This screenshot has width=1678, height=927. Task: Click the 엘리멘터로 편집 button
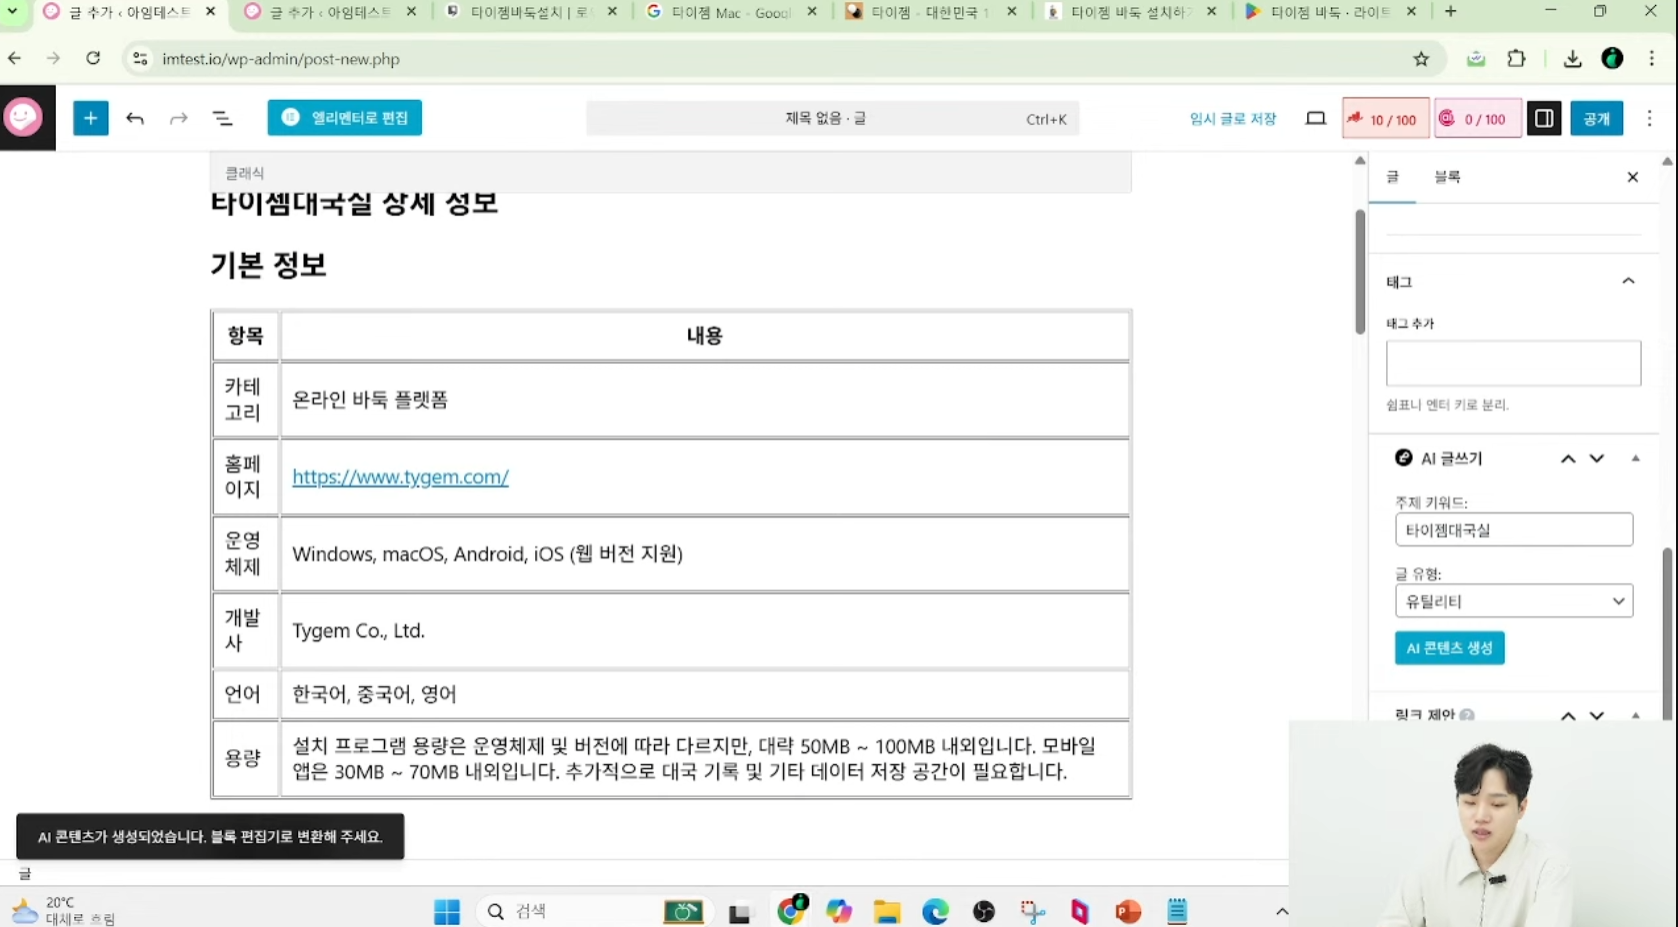[344, 118]
